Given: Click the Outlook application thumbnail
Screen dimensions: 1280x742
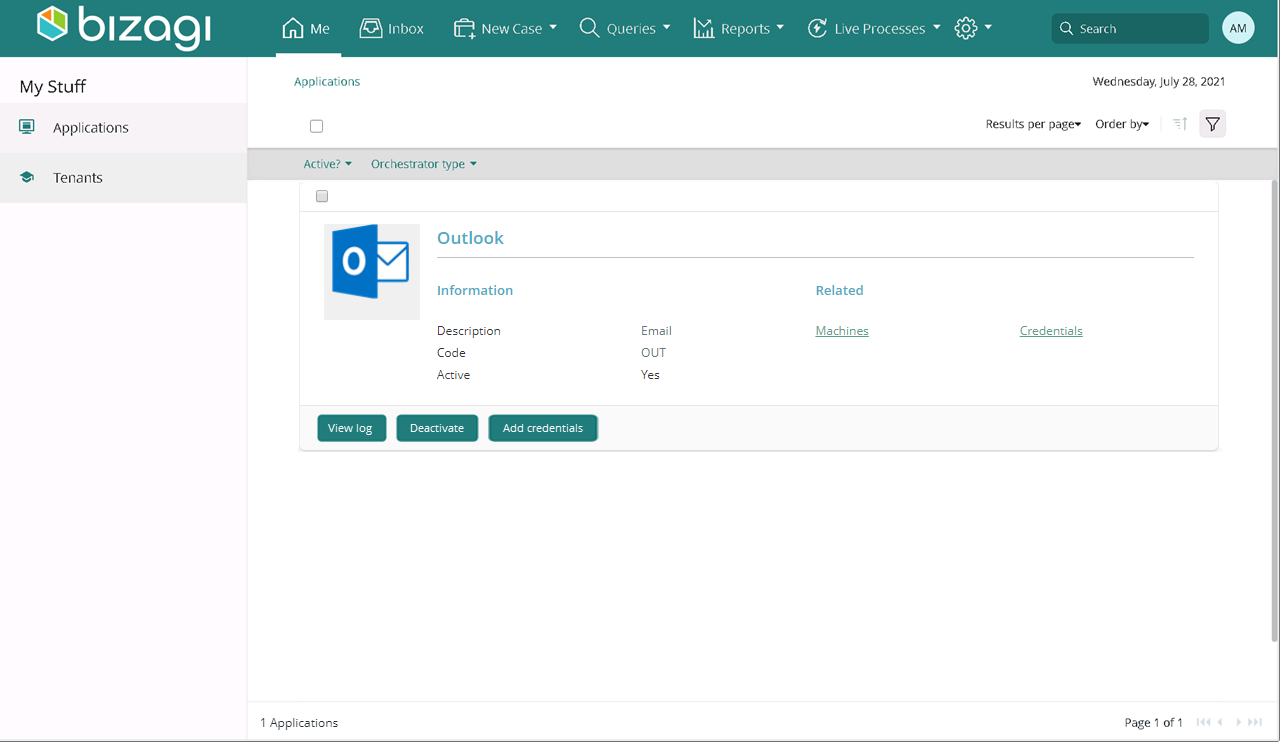Looking at the screenshot, I should [372, 272].
